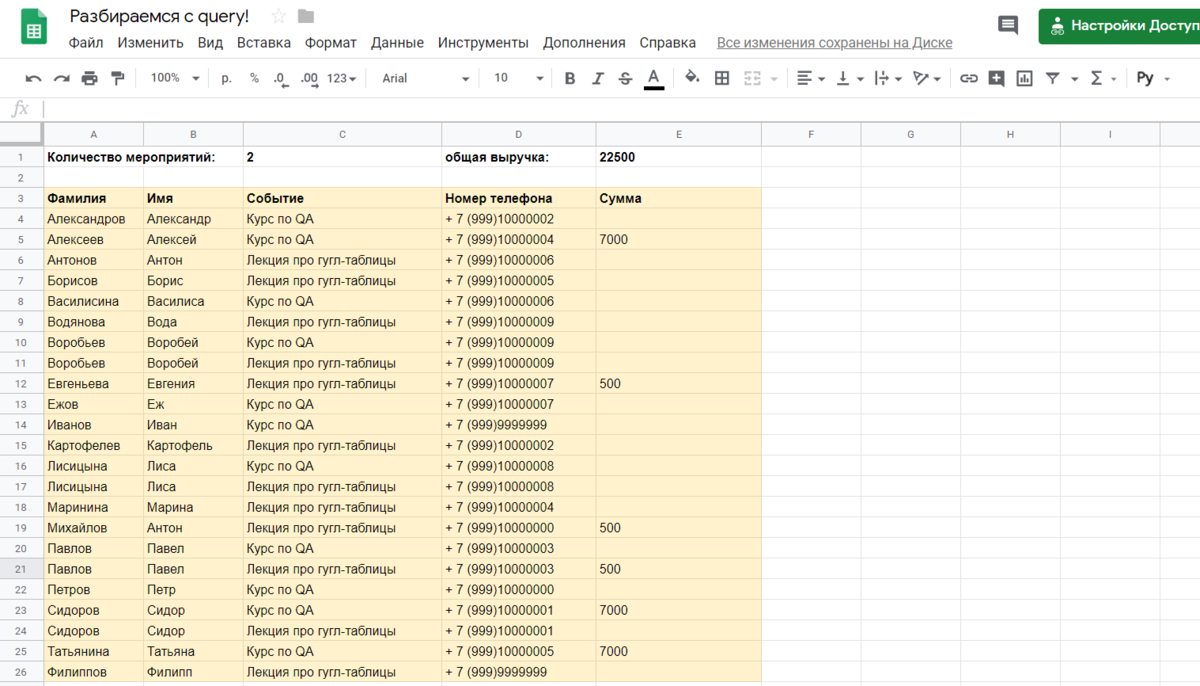1200x686 pixels.
Task: Click the Undo arrow icon
Action: click(x=34, y=78)
